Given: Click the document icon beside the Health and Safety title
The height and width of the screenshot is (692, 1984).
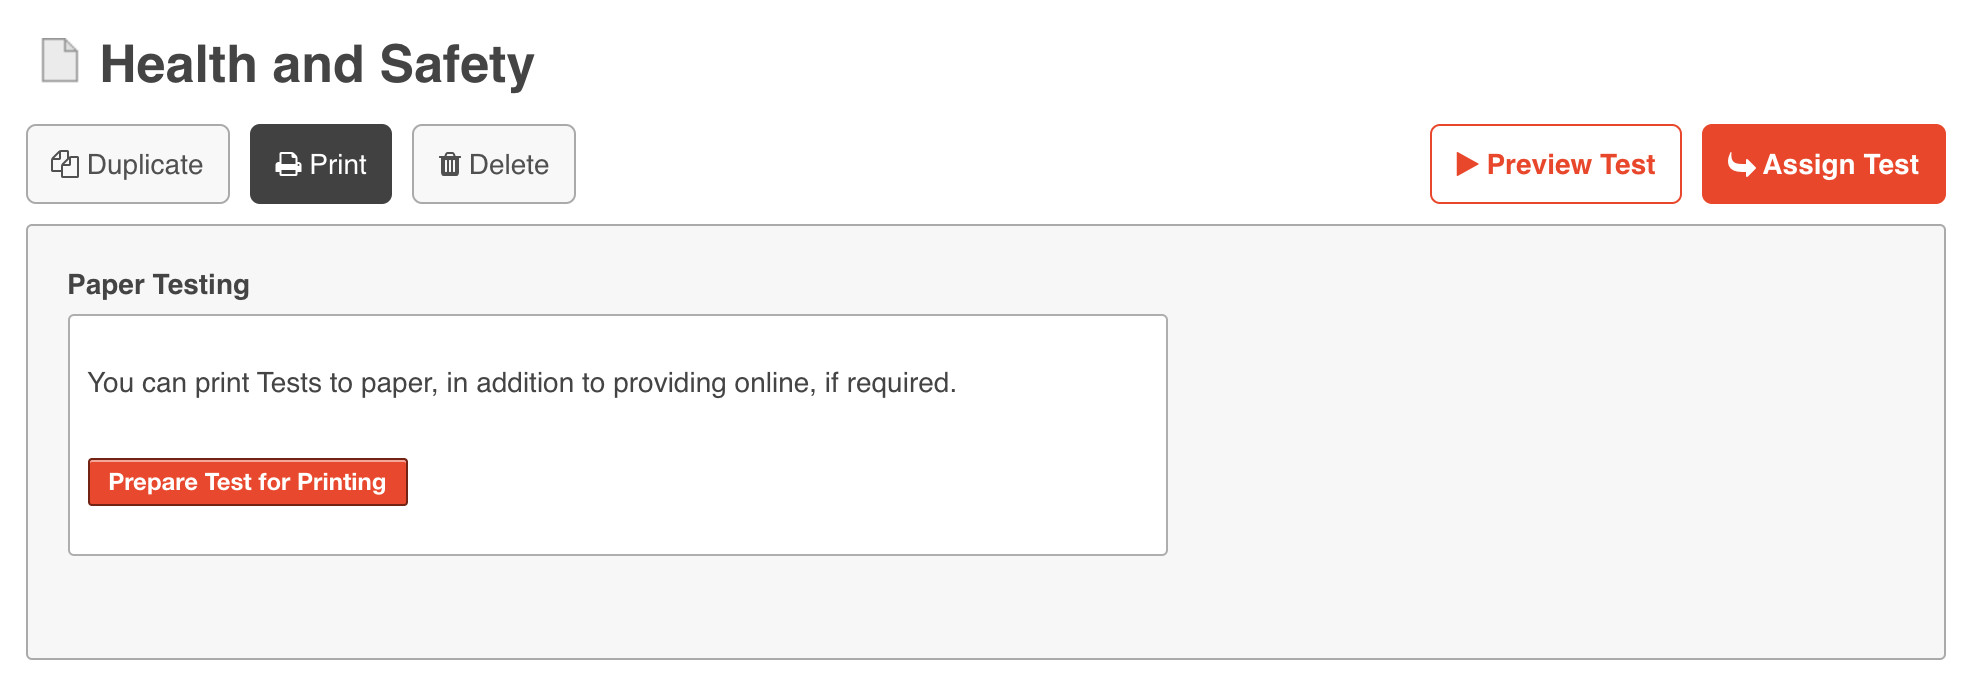Looking at the screenshot, I should [x=60, y=61].
